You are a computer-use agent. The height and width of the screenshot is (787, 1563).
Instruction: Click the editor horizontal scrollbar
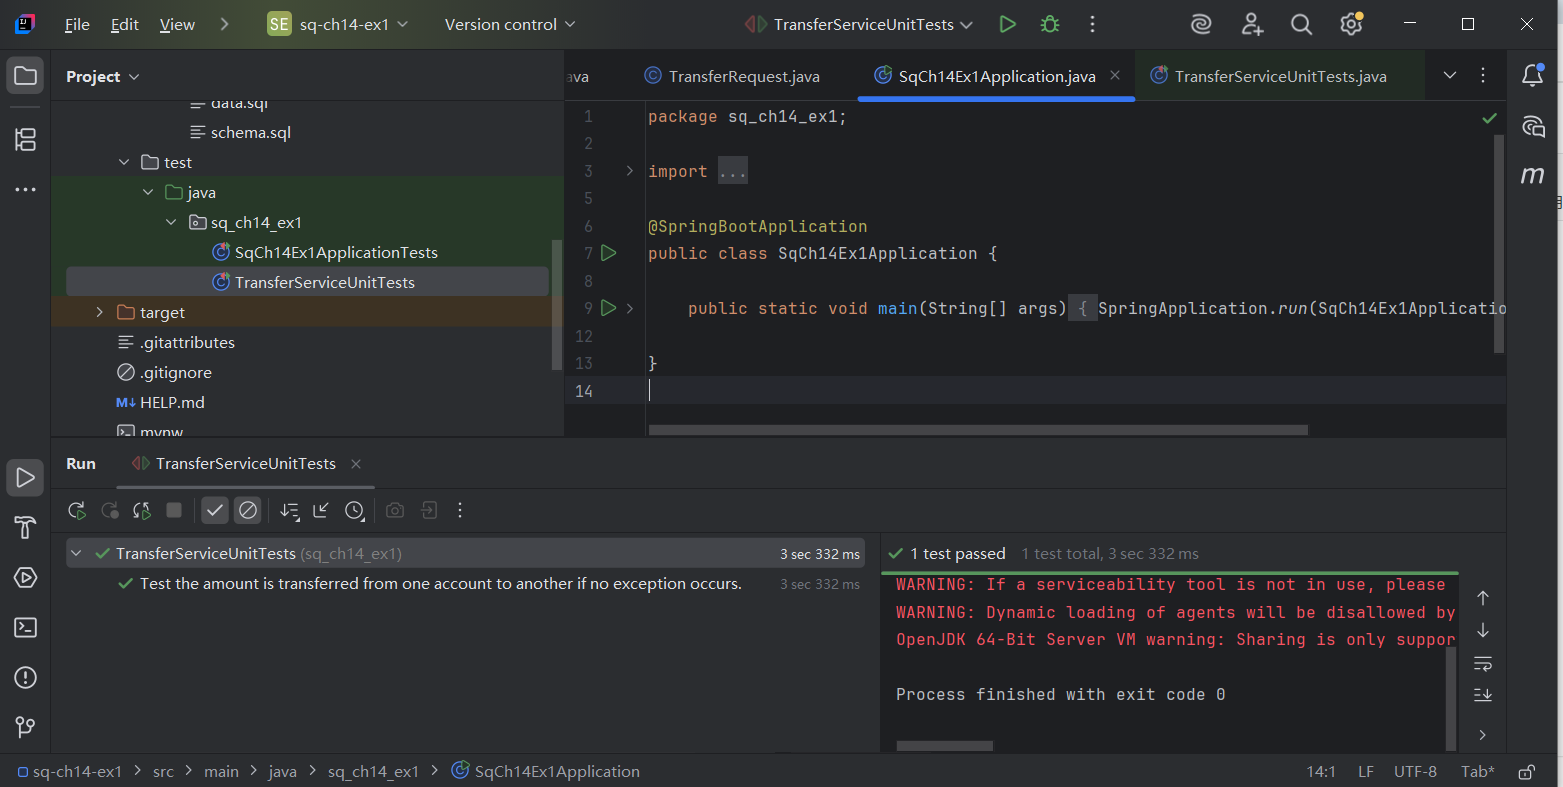(978, 430)
